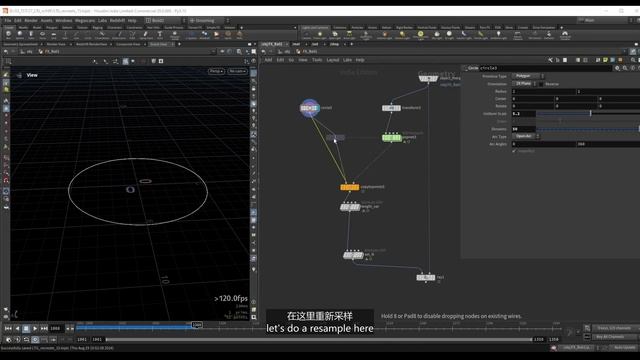
Task: Select the green node below transform1
Action: (x=391, y=138)
